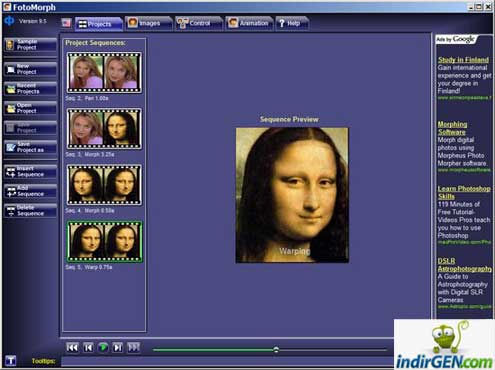The image size is (495, 370).
Task: Open the Animation tab
Action: [249, 23]
